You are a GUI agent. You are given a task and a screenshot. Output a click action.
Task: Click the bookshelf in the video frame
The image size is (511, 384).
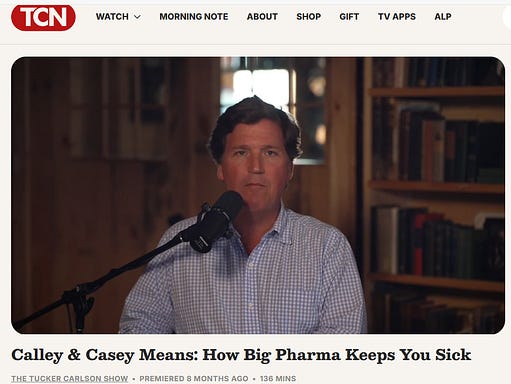(435, 197)
